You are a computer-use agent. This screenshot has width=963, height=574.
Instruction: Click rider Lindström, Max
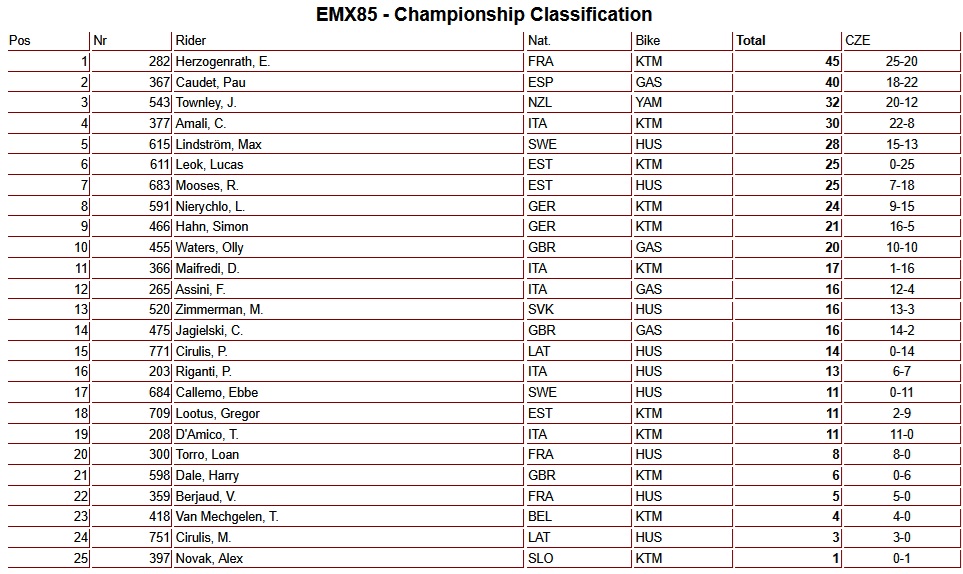click(218, 144)
